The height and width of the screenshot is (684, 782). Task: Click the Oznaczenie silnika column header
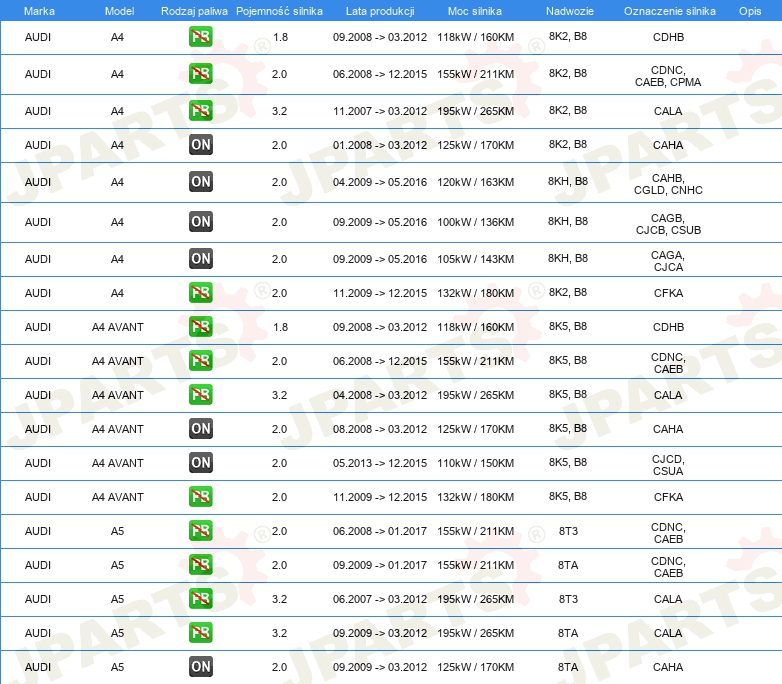[x=669, y=11]
